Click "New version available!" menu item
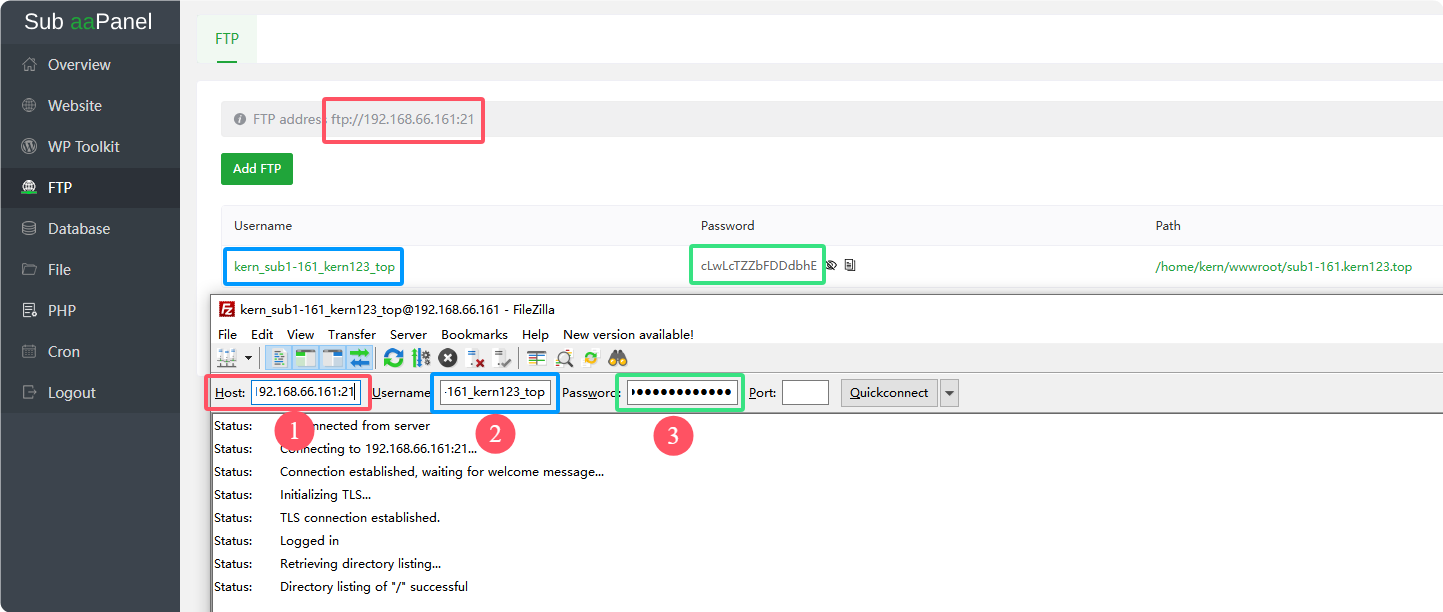This screenshot has height=612, width=1443. 628,334
